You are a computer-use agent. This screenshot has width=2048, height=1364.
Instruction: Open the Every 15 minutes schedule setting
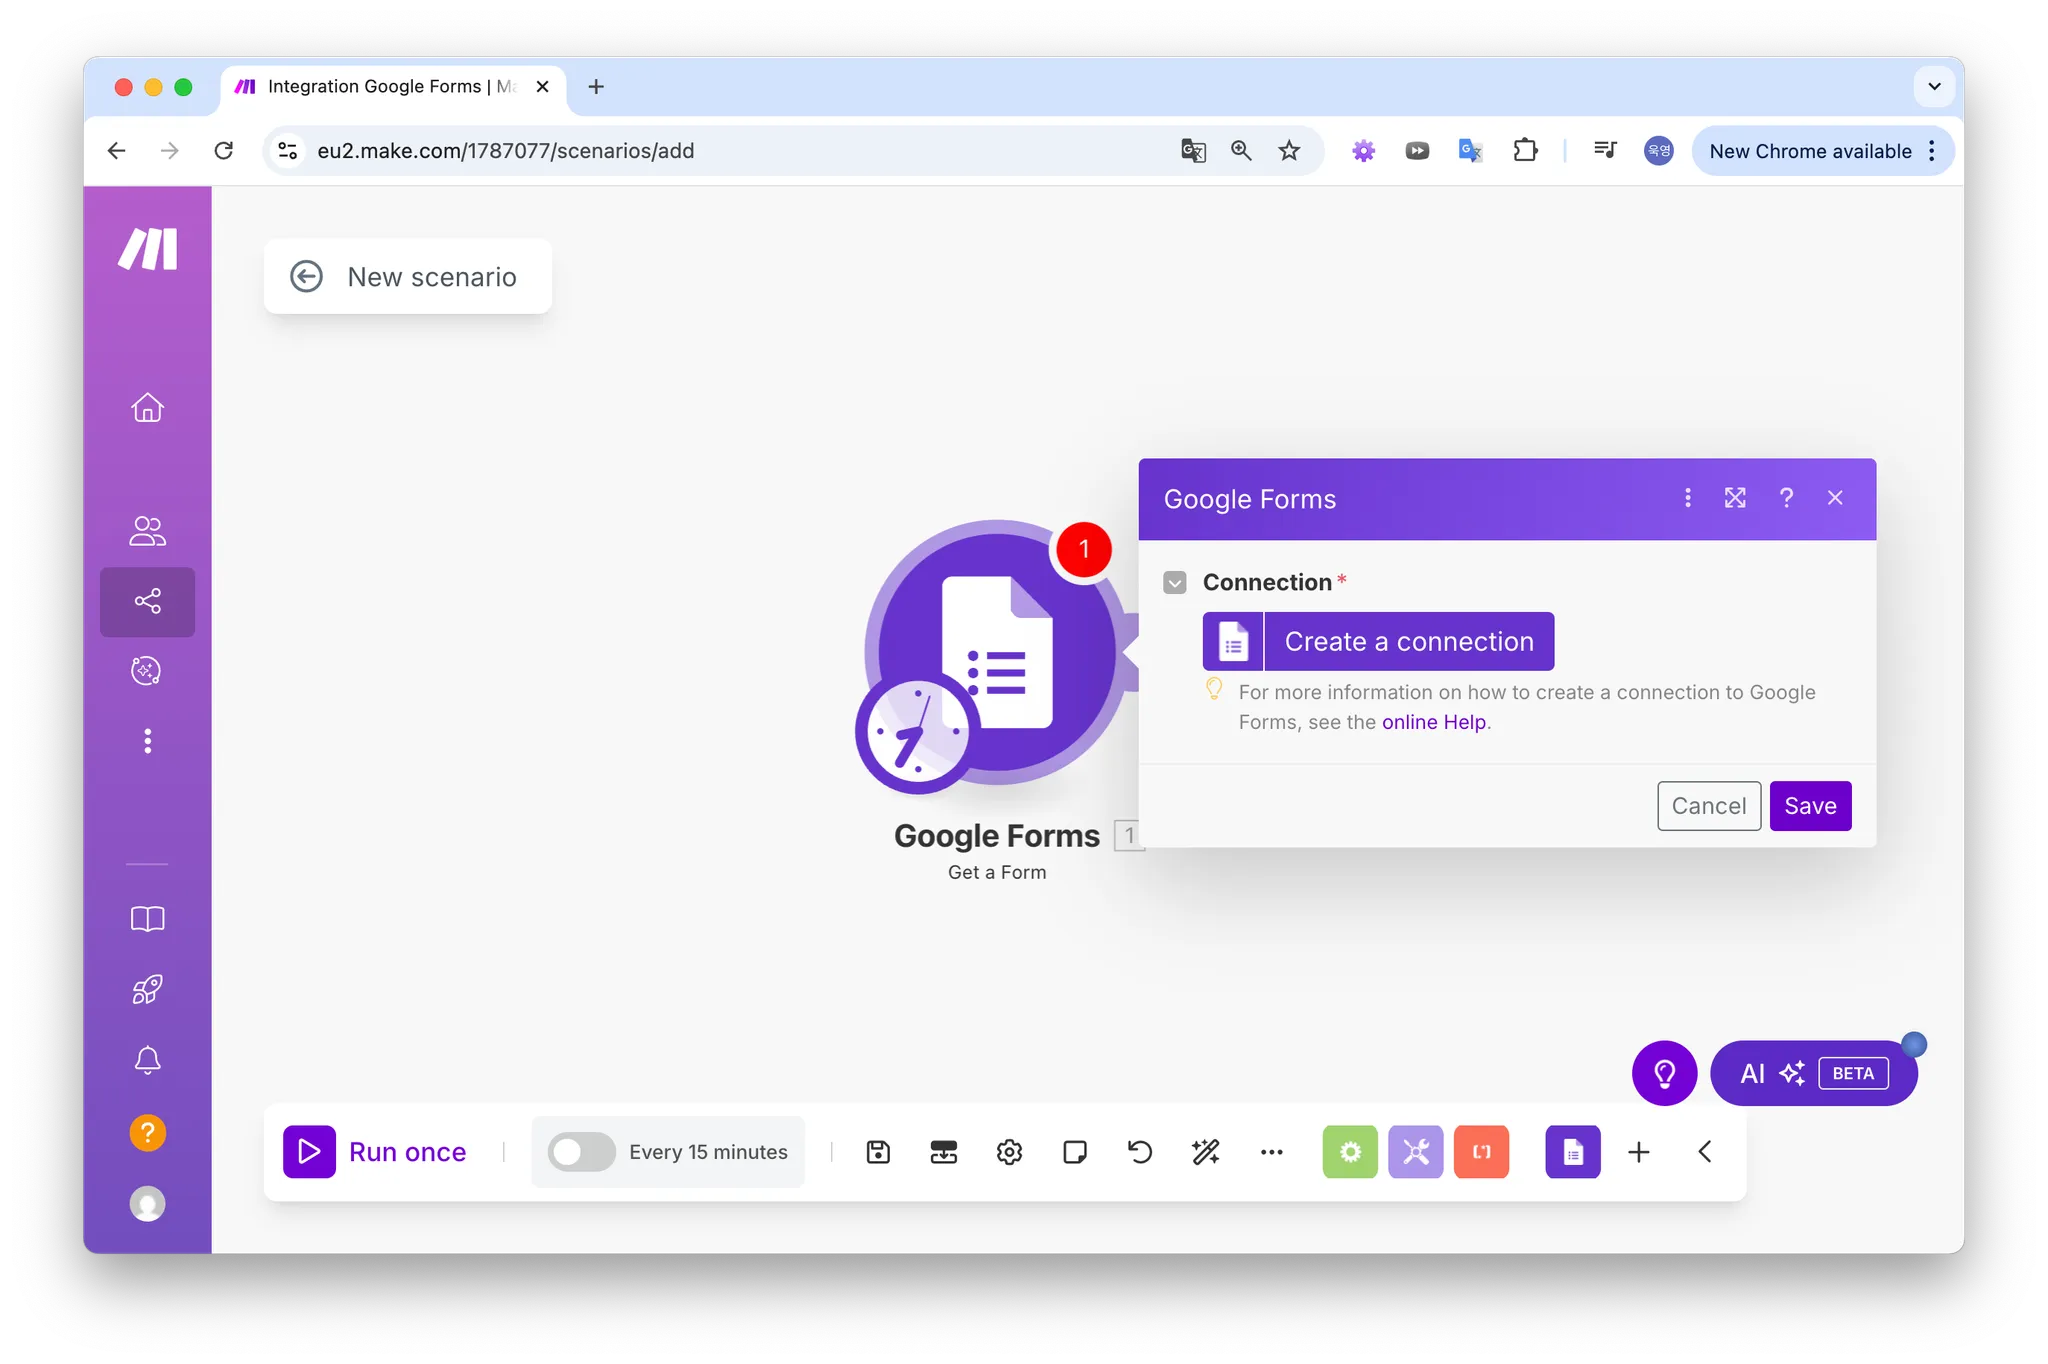[x=708, y=1152]
